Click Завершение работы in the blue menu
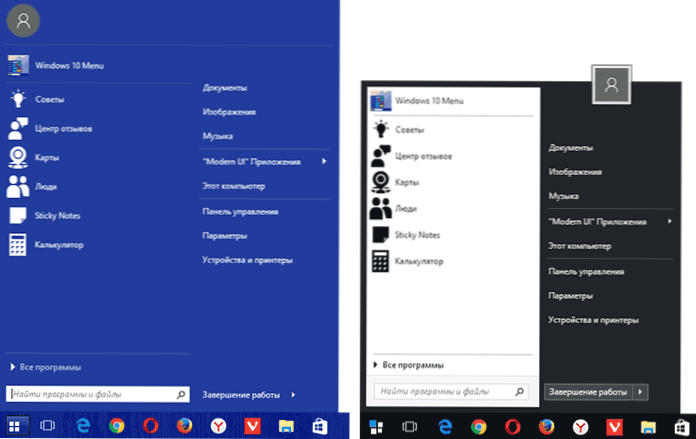Screen dimensions: 696x439 241,395
